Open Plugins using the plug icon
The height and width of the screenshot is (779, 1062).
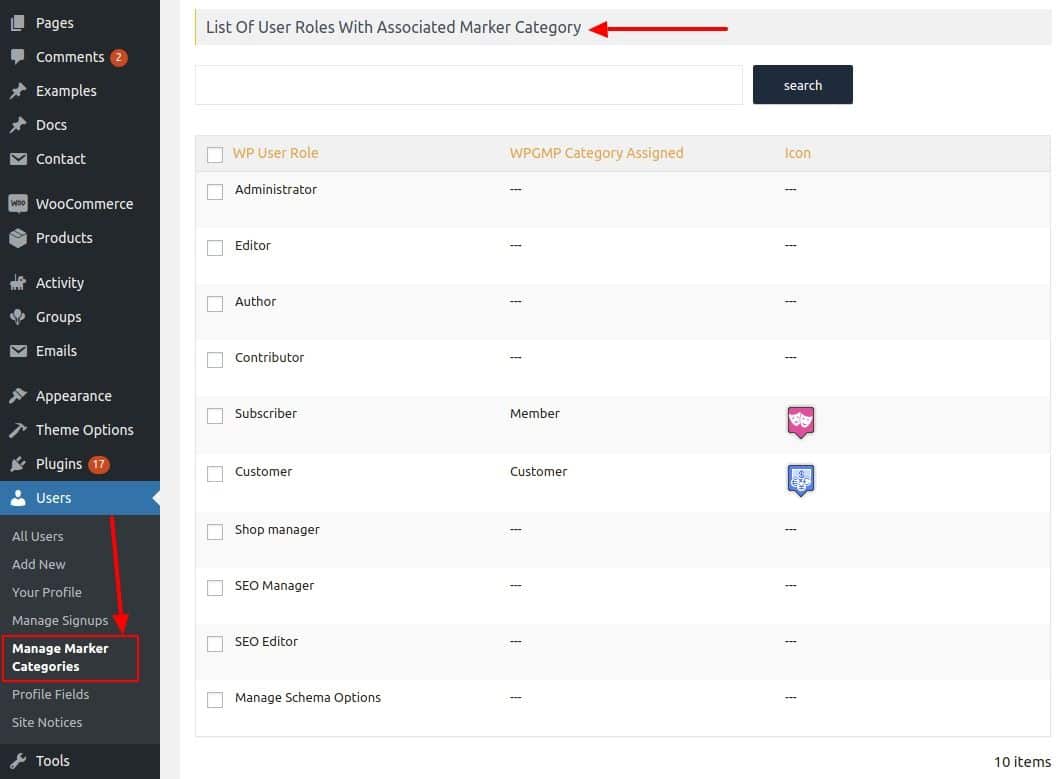point(17,463)
